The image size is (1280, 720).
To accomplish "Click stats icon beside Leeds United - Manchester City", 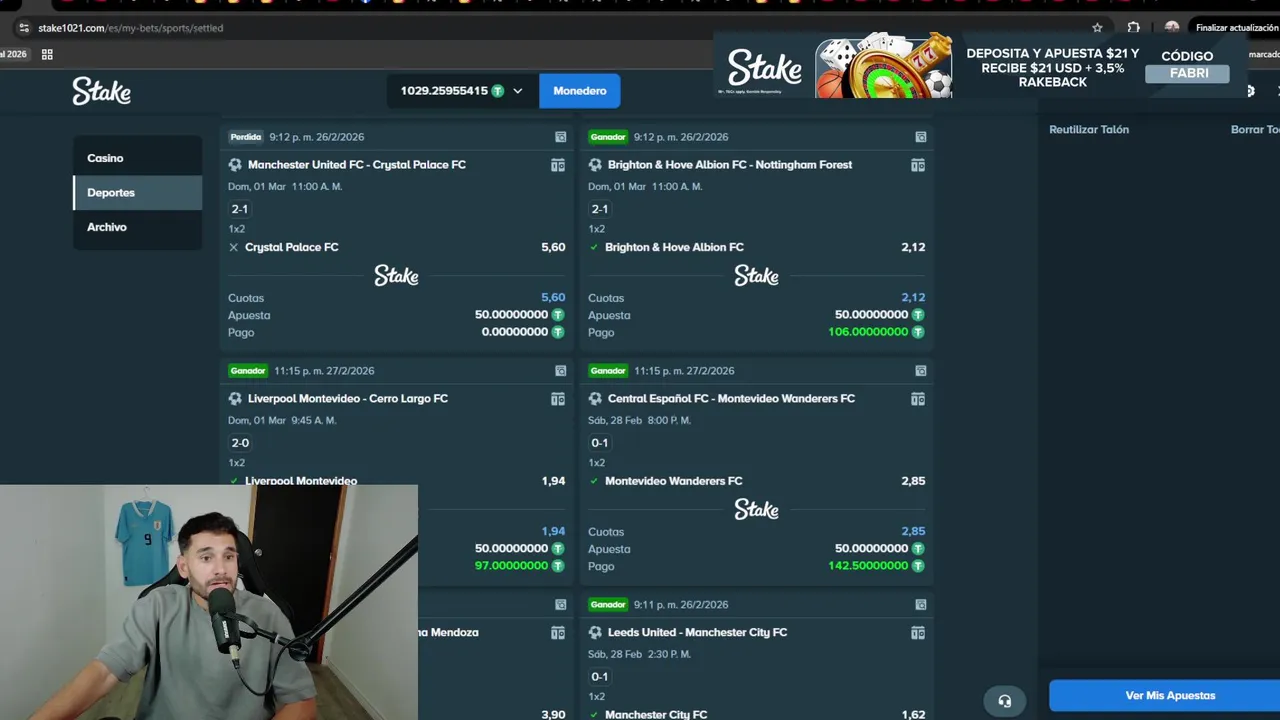I will pyautogui.click(x=917, y=633).
